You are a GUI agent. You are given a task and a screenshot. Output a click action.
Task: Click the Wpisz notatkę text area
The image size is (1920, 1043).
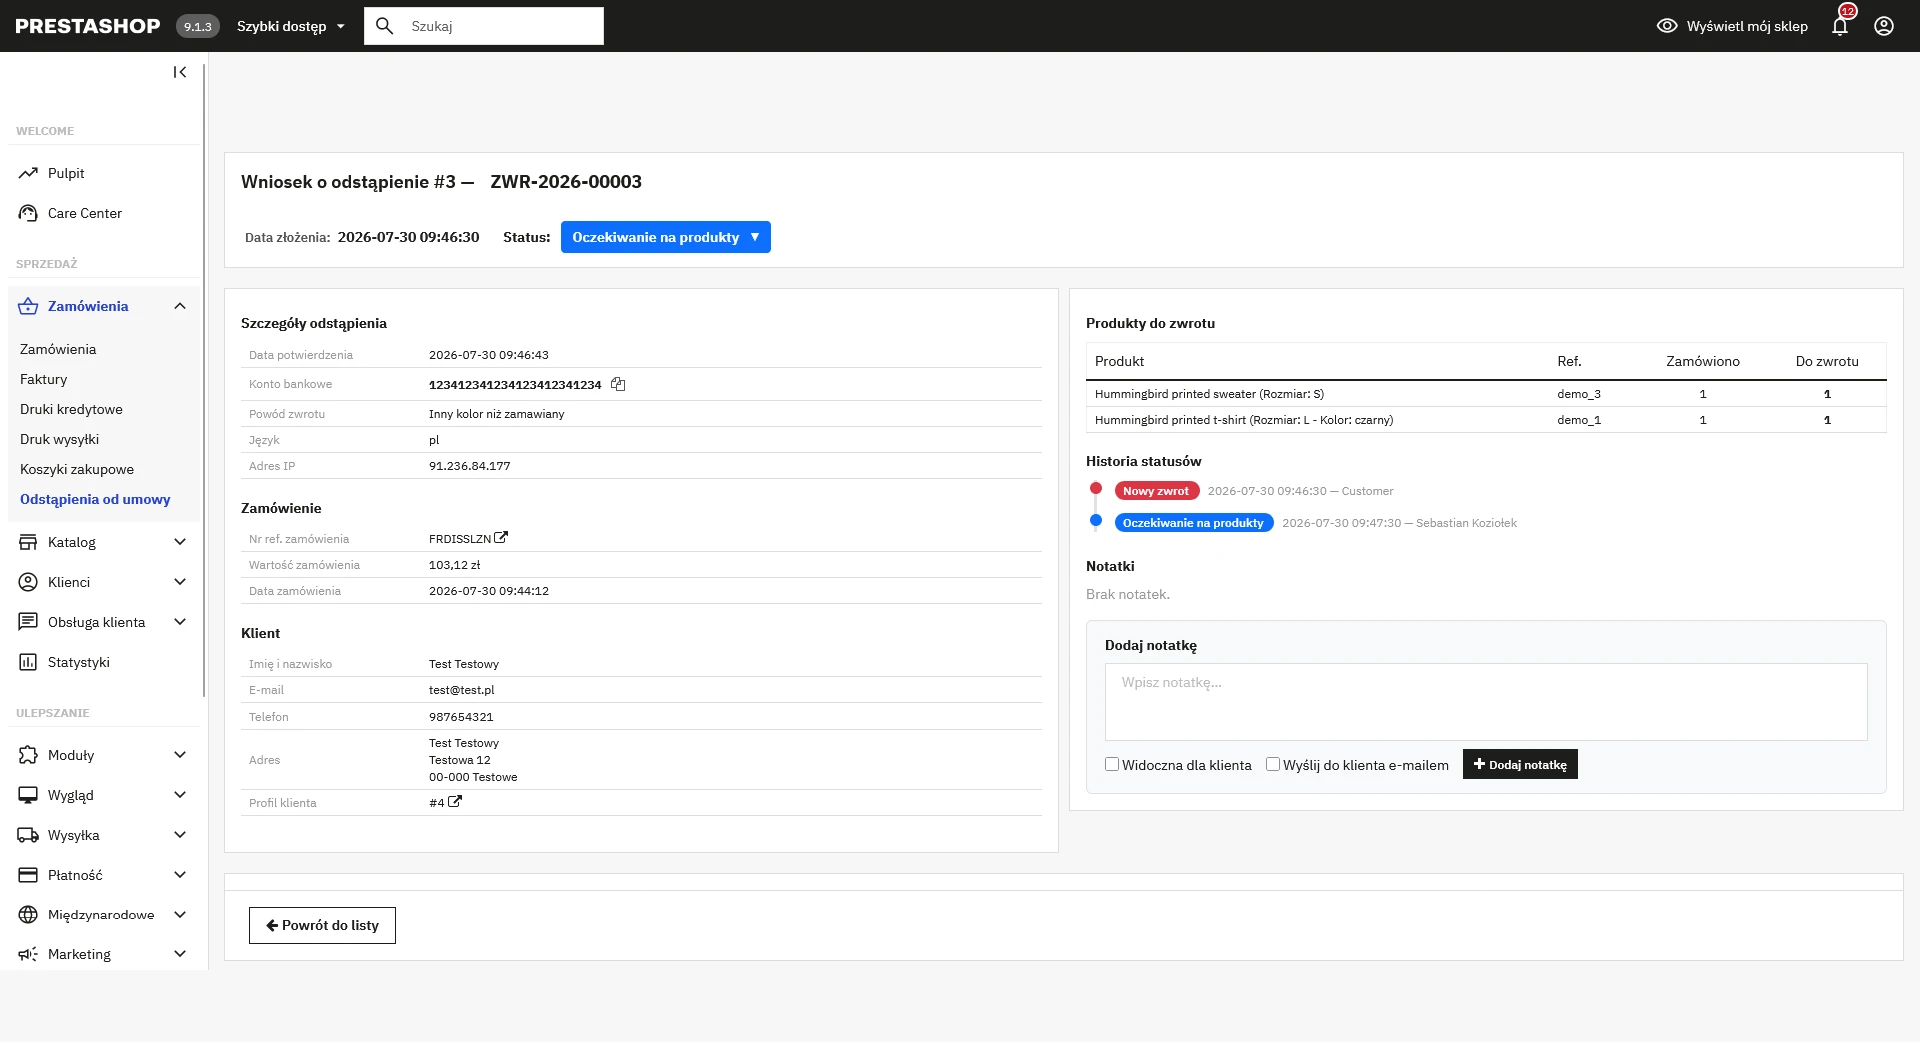click(1486, 702)
